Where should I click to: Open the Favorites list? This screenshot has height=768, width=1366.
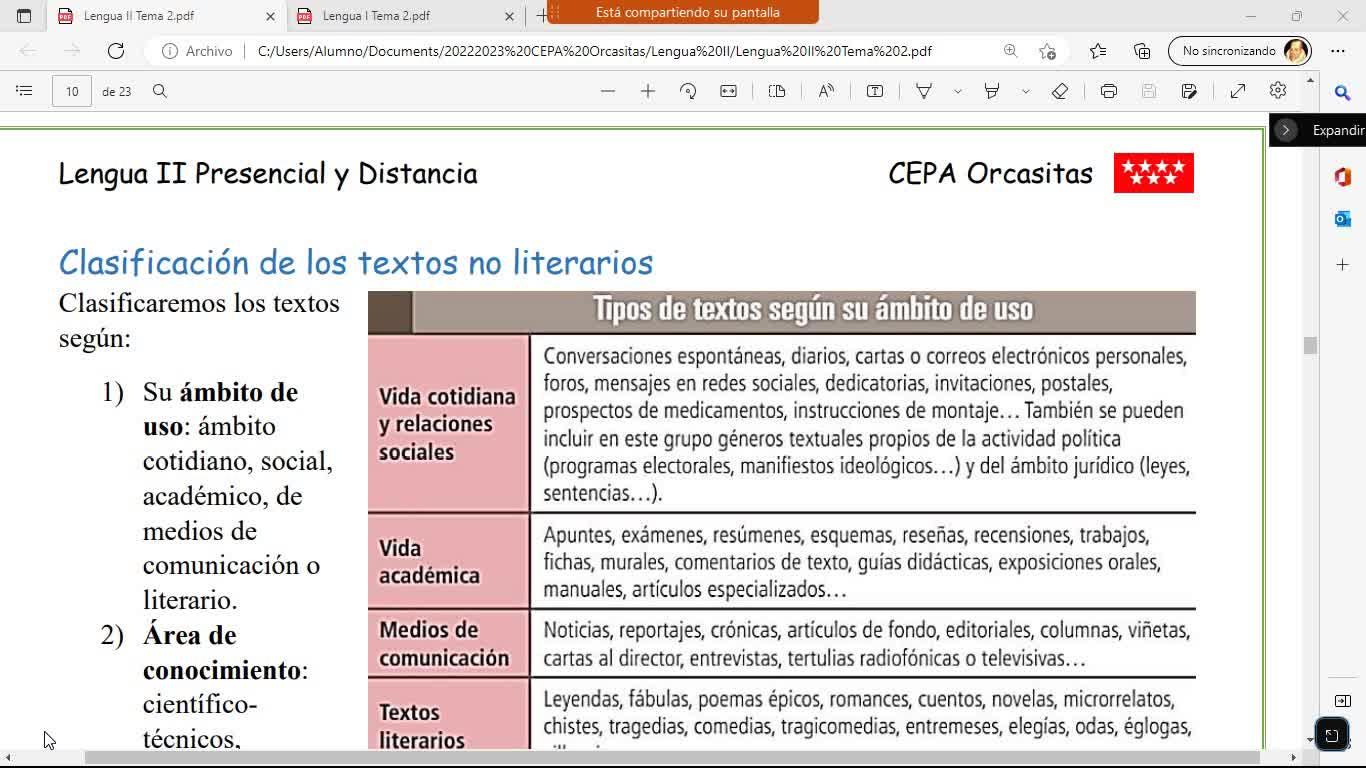click(1098, 51)
